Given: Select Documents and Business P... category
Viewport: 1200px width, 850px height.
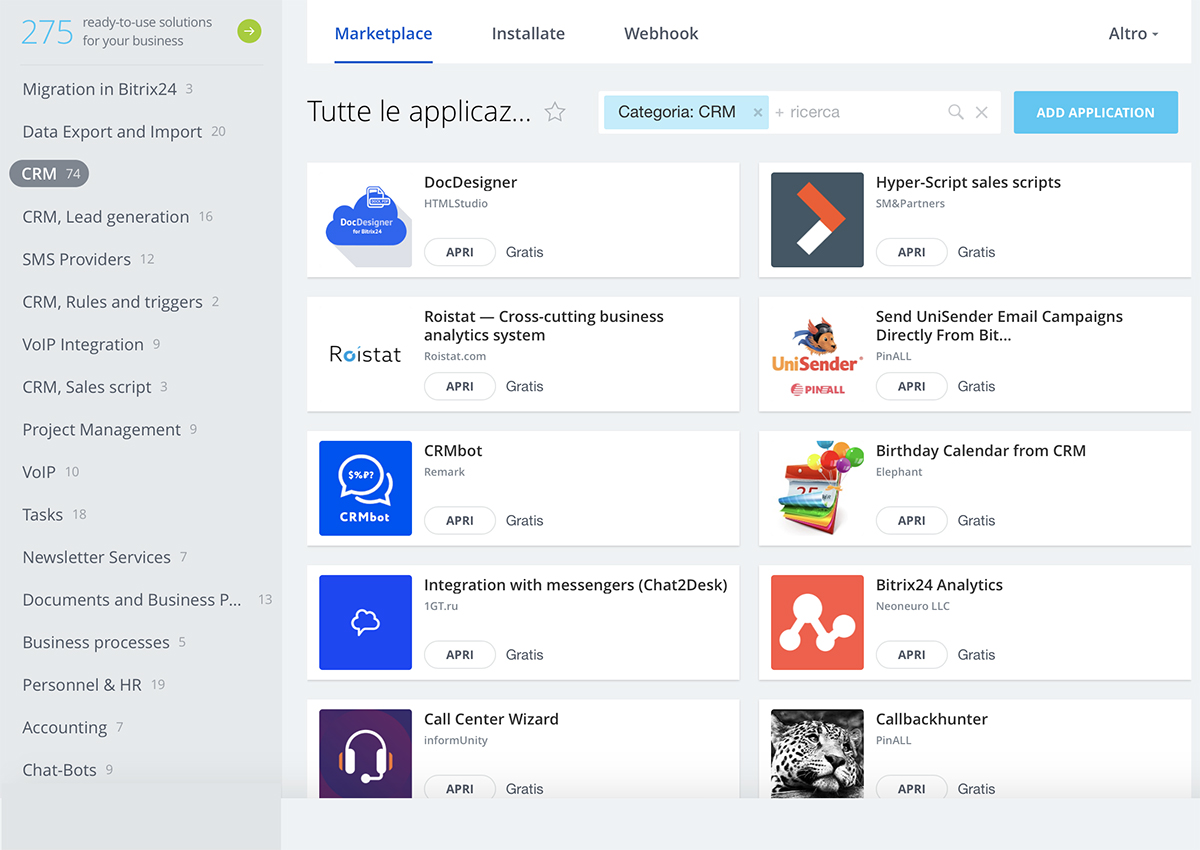Looking at the screenshot, I should (147, 600).
